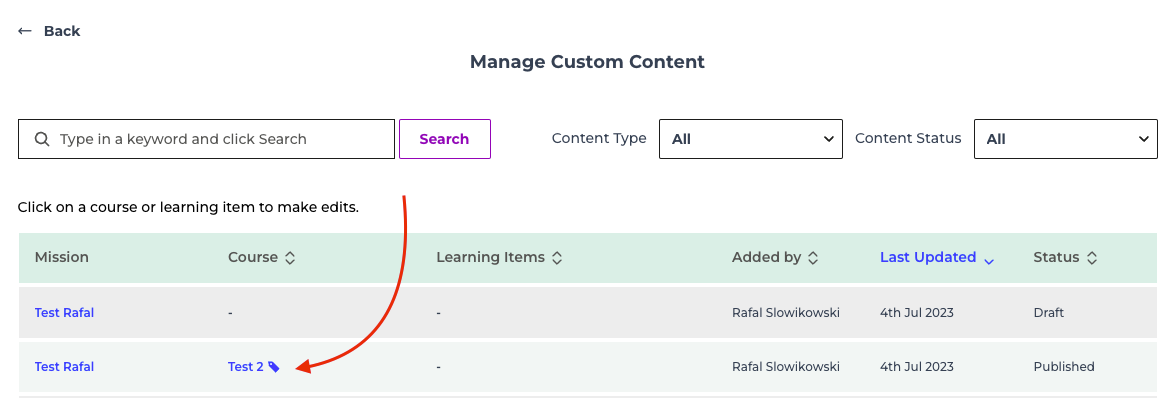This screenshot has height=398, width=1176.
Task: Click the Course column sort arrows
Action: (290, 258)
